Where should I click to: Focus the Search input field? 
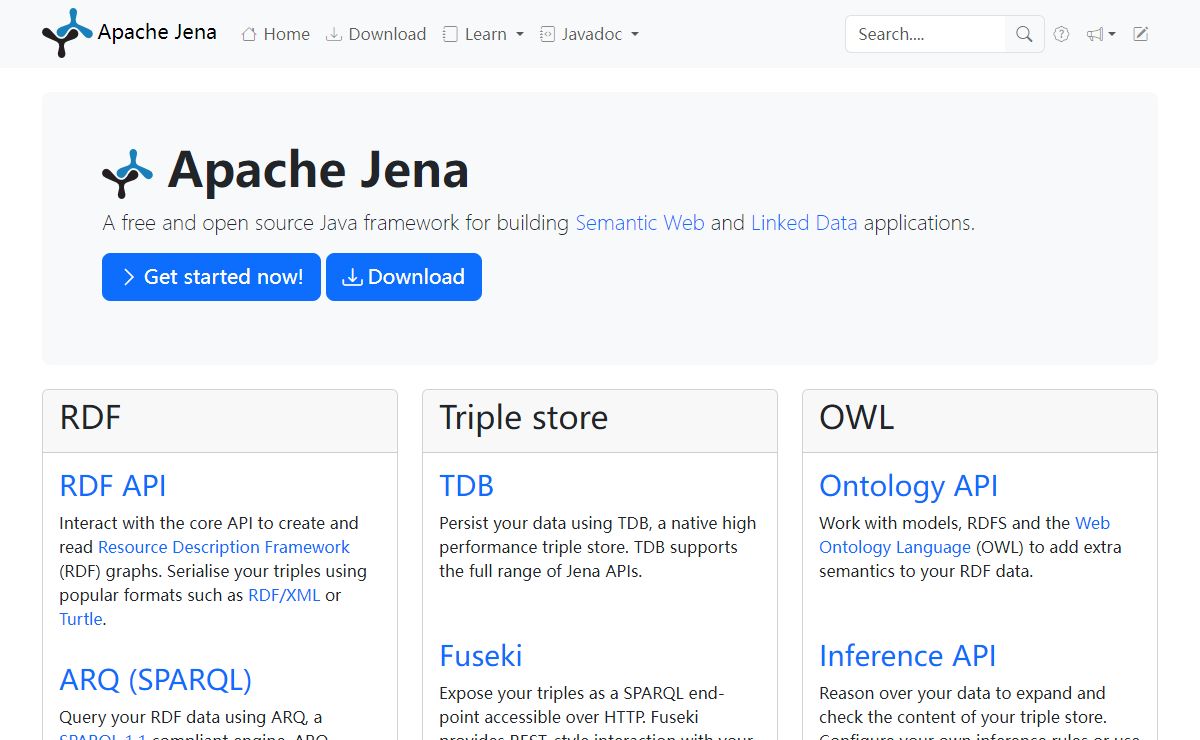[x=925, y=34]
